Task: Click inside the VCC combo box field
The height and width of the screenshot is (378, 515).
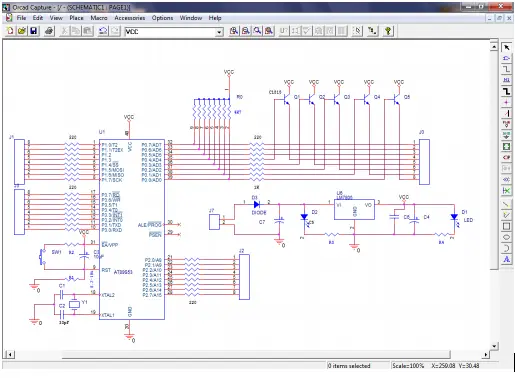Action: (x=170, y=32)
